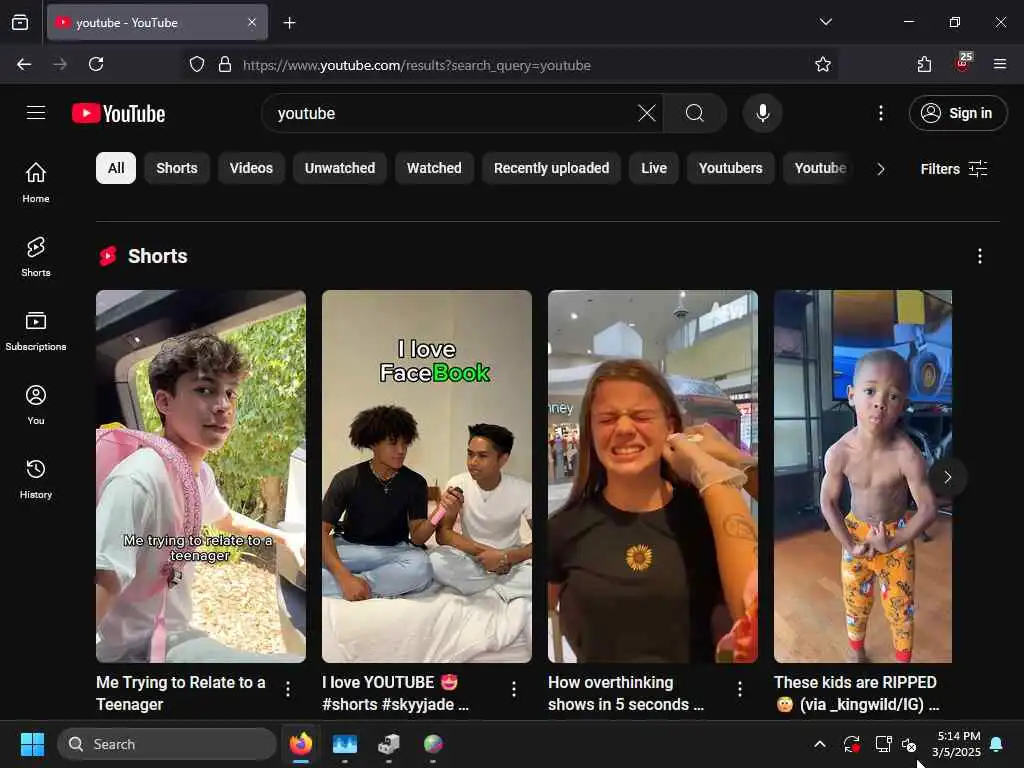This screenshot has height=768, width=1024.
Task: Open History in sidebar
Action: click(36, 479)
